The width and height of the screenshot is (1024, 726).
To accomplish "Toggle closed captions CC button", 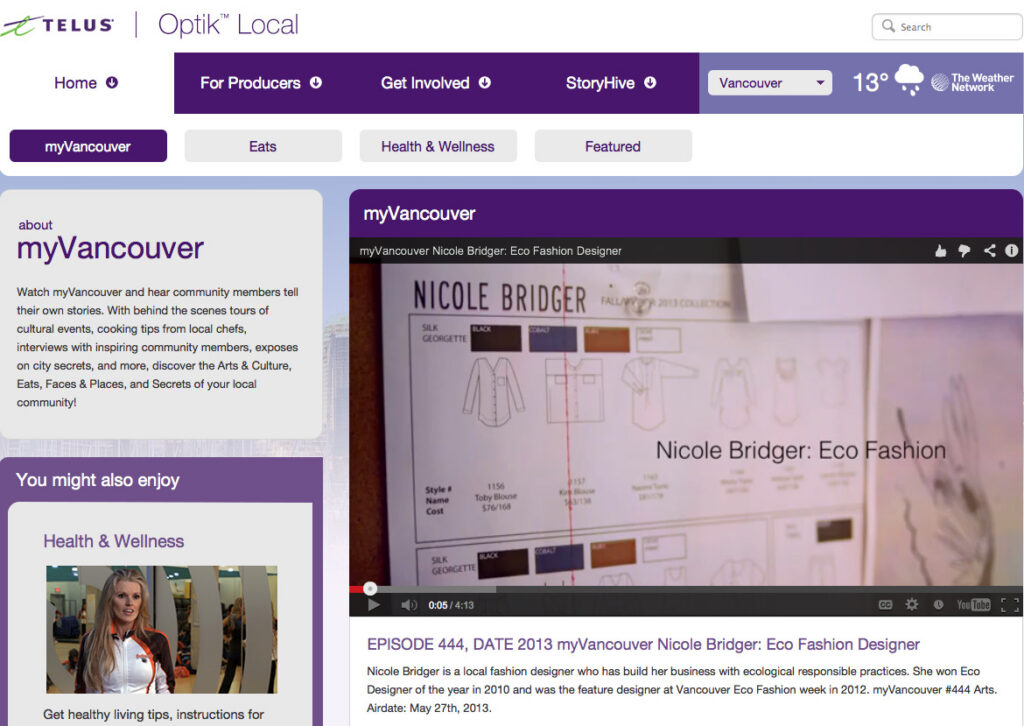I will 886,605.
